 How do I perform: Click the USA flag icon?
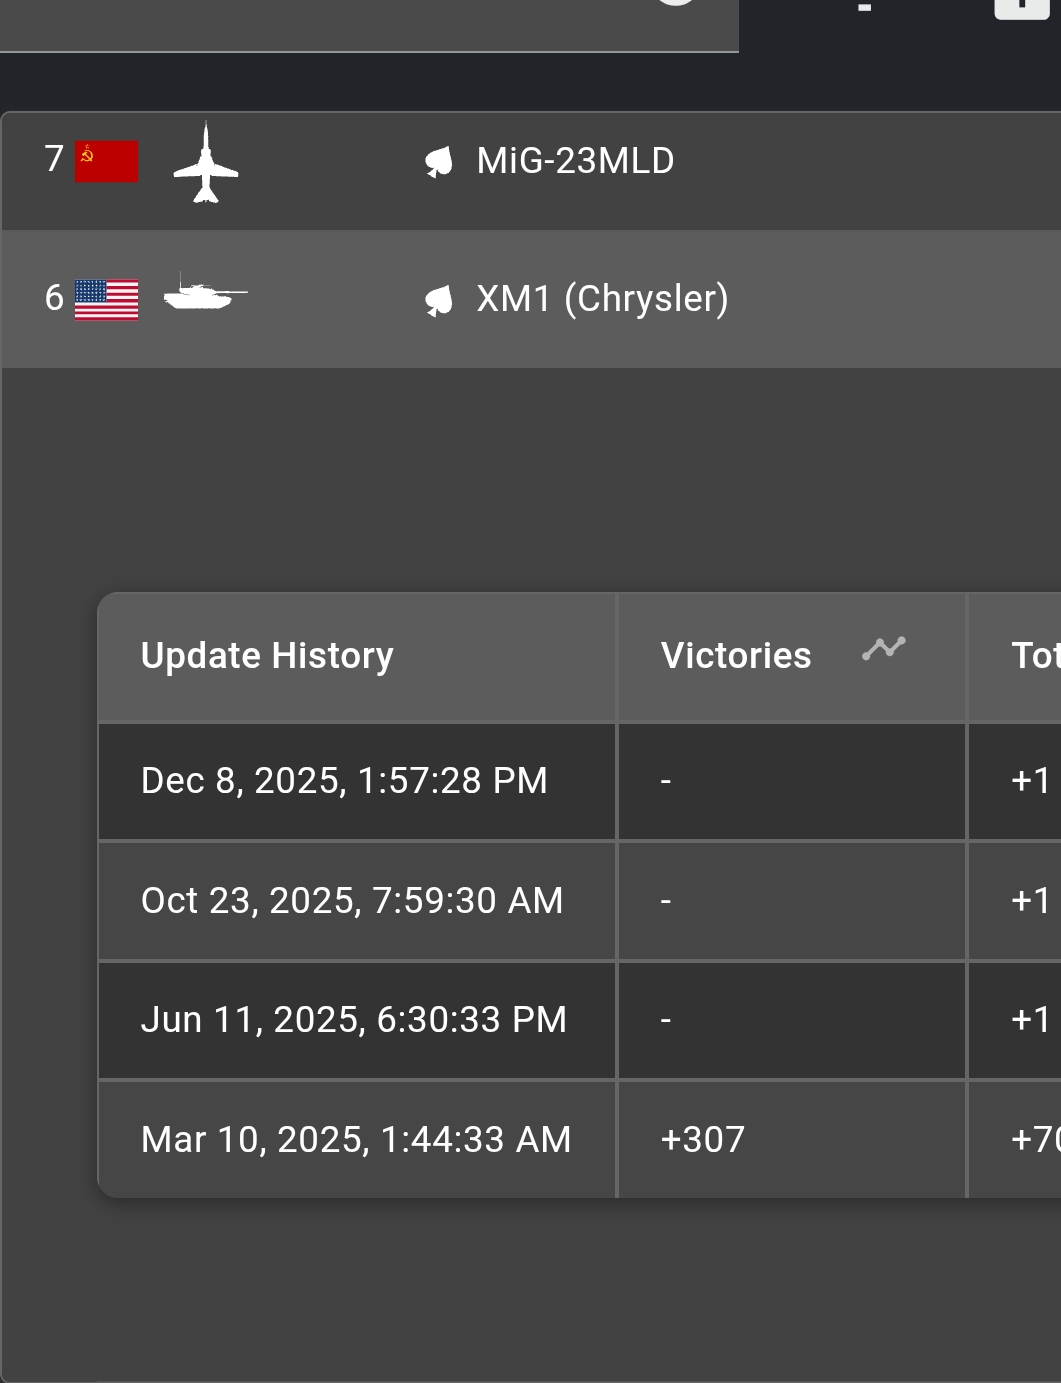point(107,300)
